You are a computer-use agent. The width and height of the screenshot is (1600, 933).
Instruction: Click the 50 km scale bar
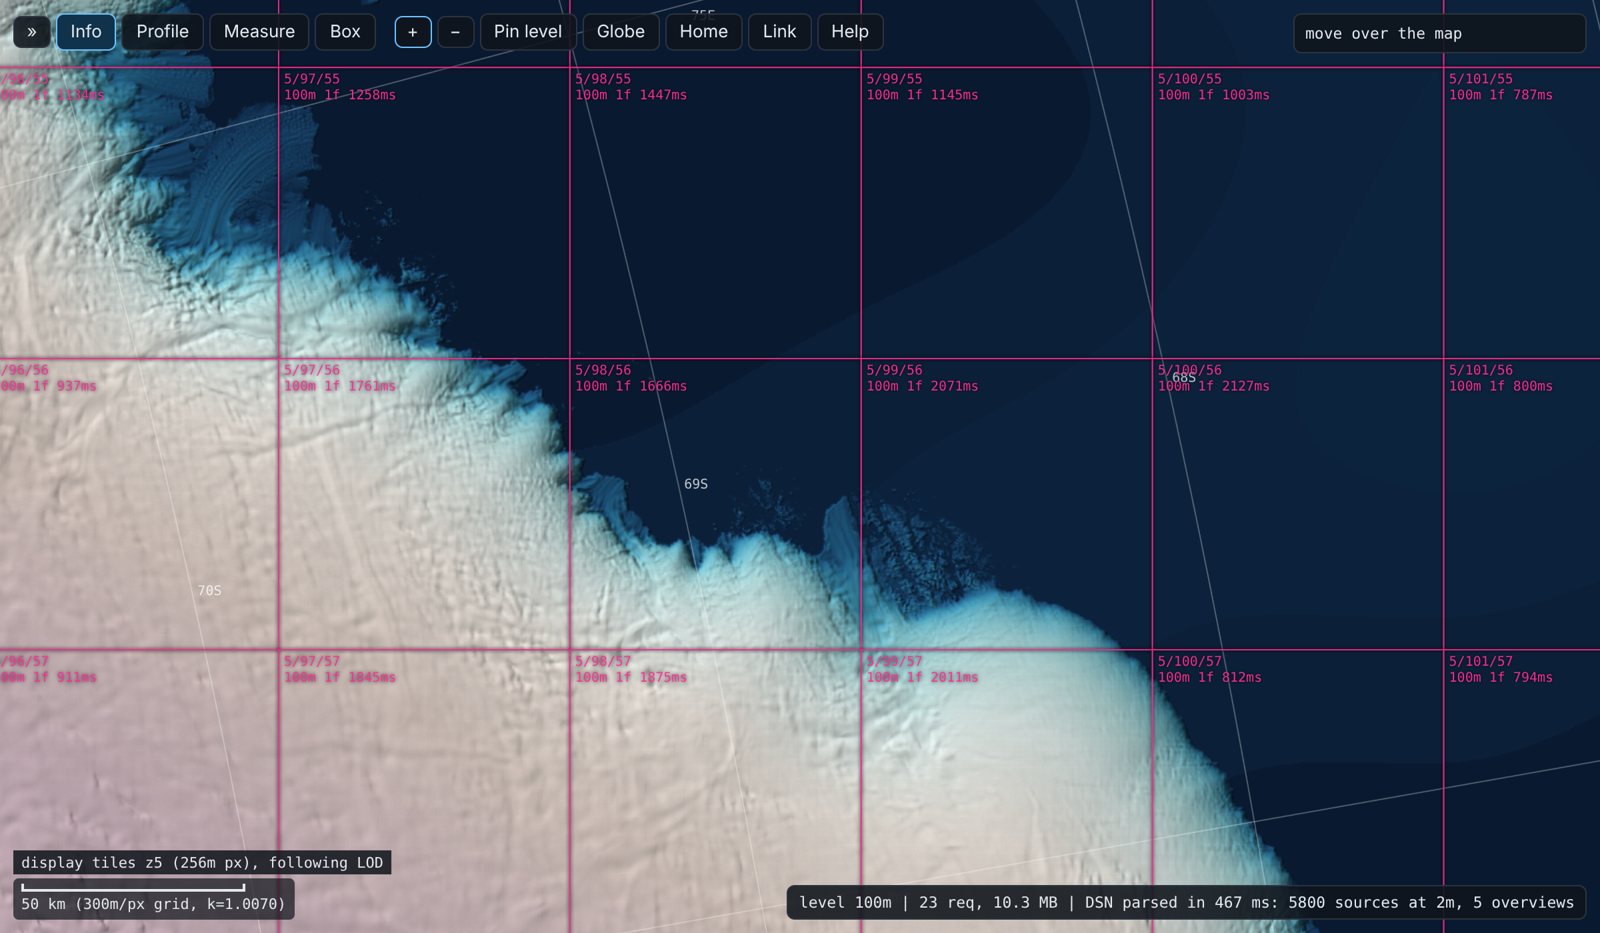tap(133, 887)
